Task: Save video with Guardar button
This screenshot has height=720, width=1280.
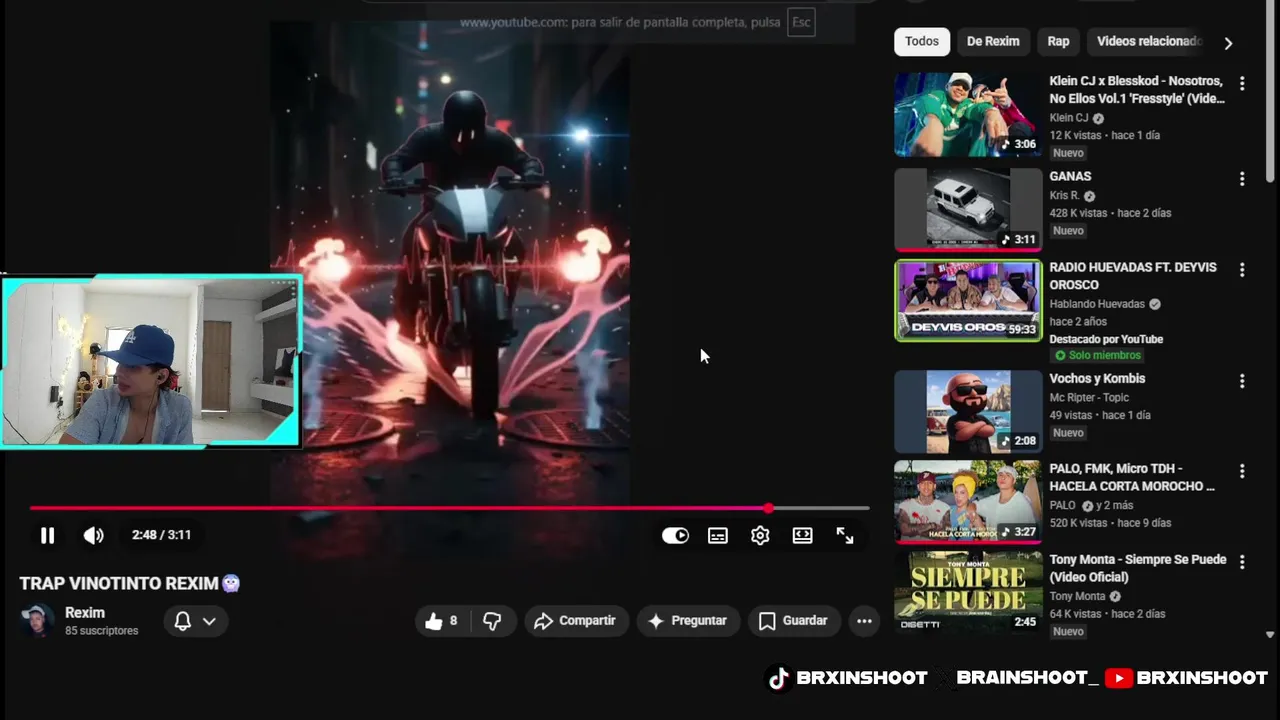Action: pos(793,621)
